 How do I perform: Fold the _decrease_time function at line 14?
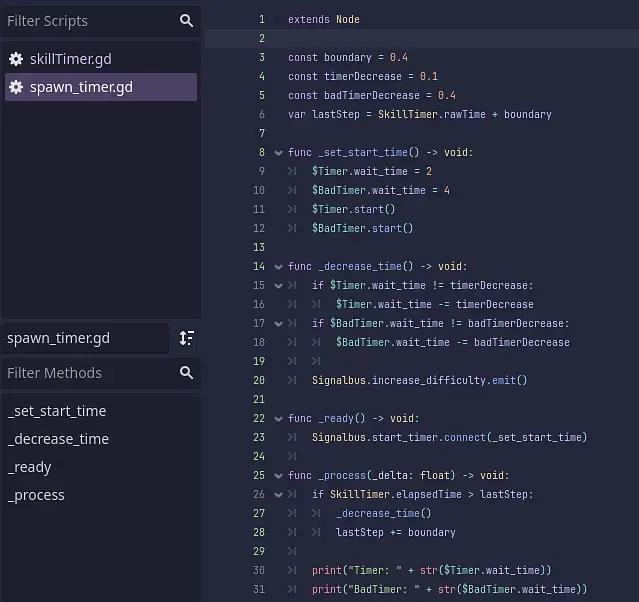277,267
